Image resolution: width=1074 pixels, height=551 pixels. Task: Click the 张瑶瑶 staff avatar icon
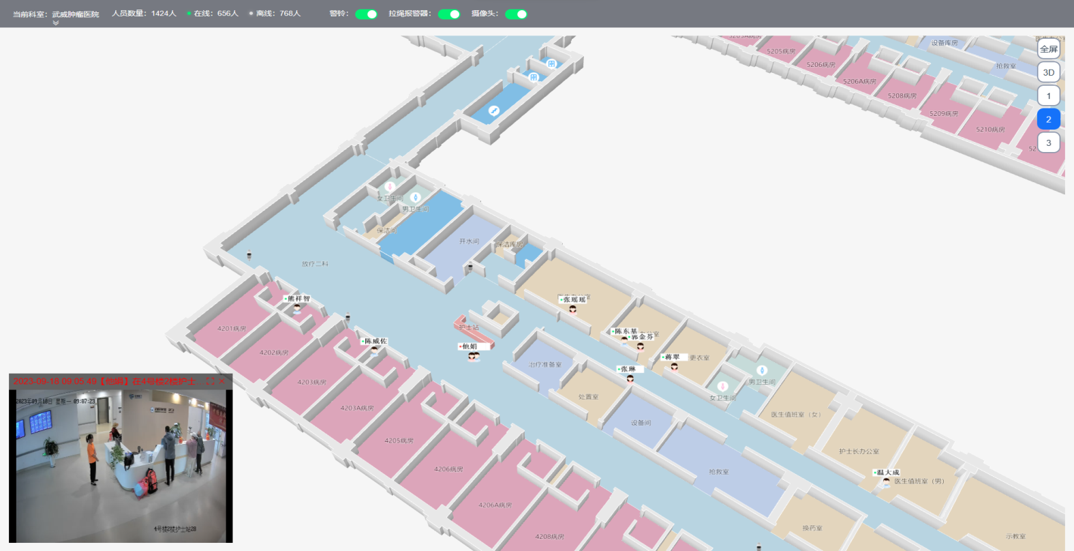[572, 309]
